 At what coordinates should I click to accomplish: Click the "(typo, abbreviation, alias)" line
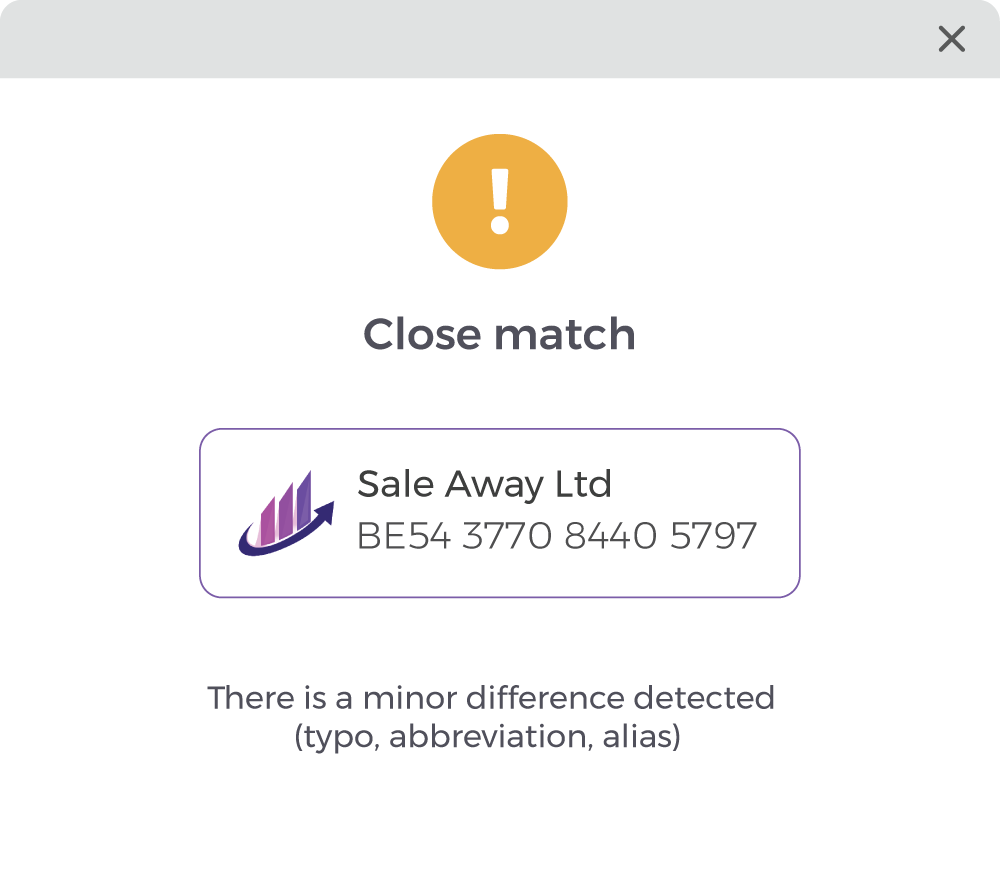point(487,737)
